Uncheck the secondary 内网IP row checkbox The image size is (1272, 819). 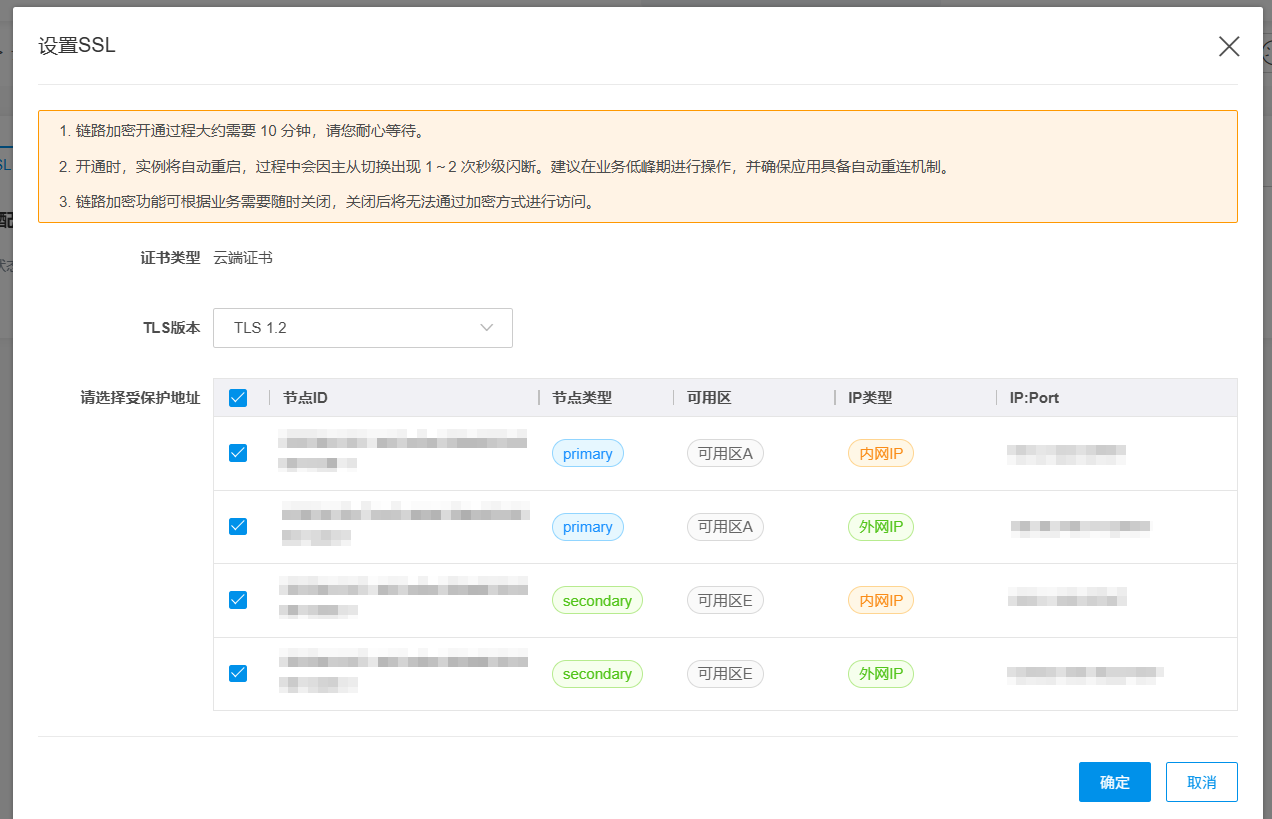click(238, 600)
